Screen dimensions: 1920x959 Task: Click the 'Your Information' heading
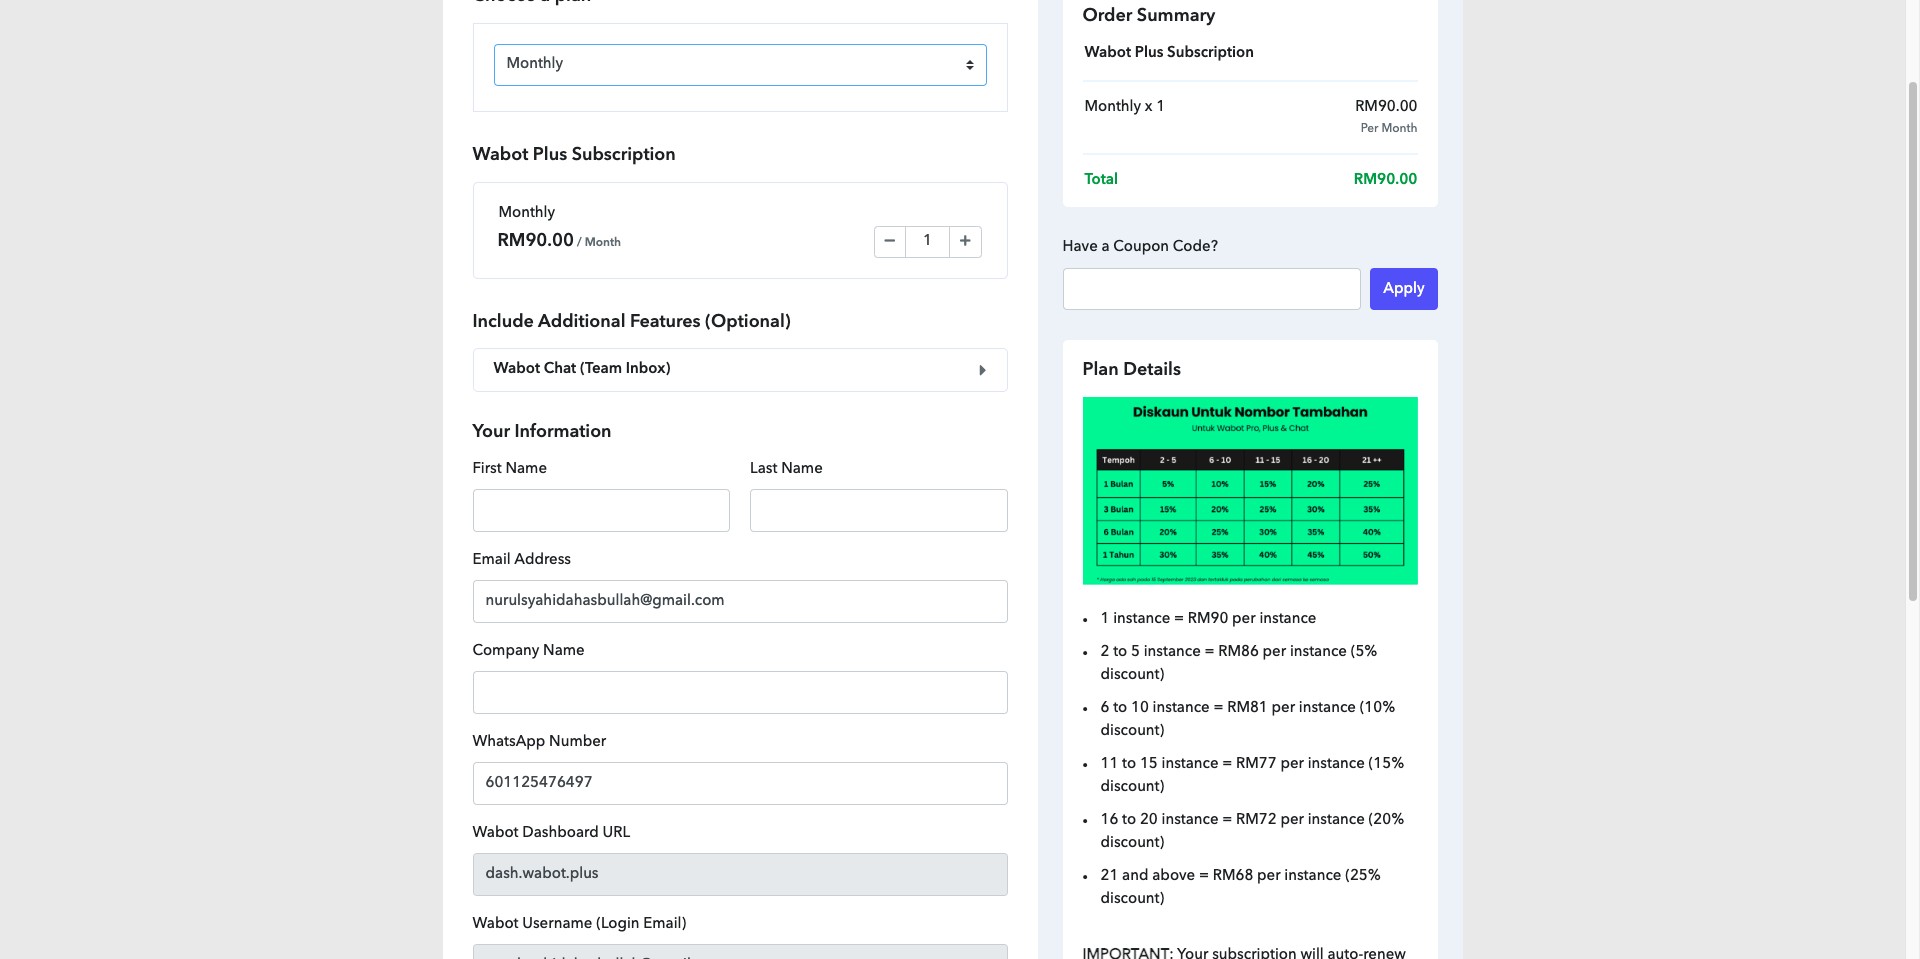pos(541,431)
